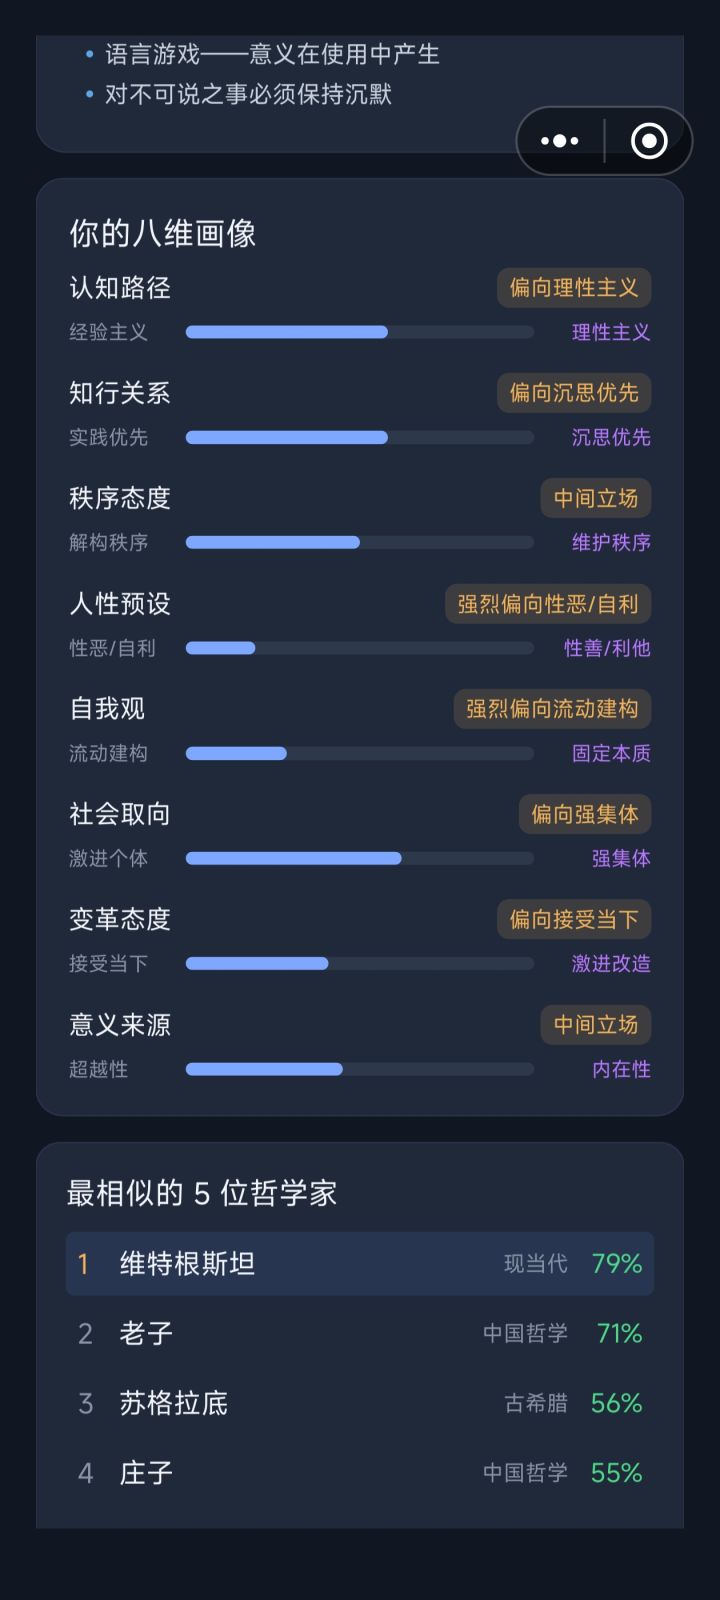The width and height of the screenshot is (720, 1600).
Task: Tap the 你的八维画像 heading
Action: [163, 234]
